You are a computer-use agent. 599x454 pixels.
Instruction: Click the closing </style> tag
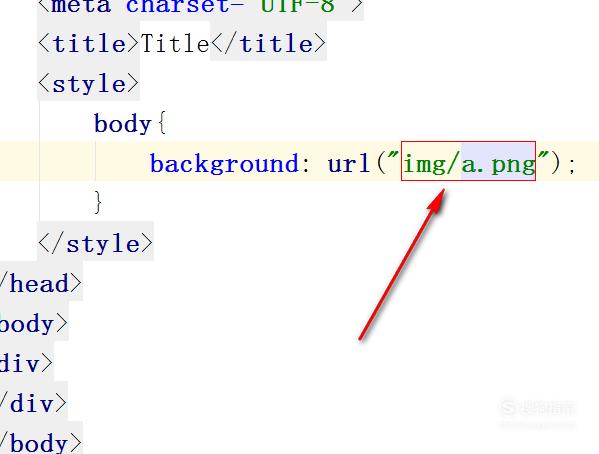pyautogui.click(x=96, y=243)
